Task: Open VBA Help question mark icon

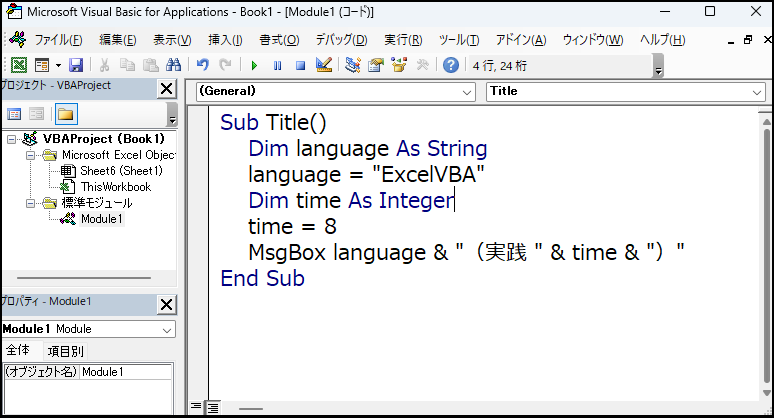Action: (x=451, y=65)
